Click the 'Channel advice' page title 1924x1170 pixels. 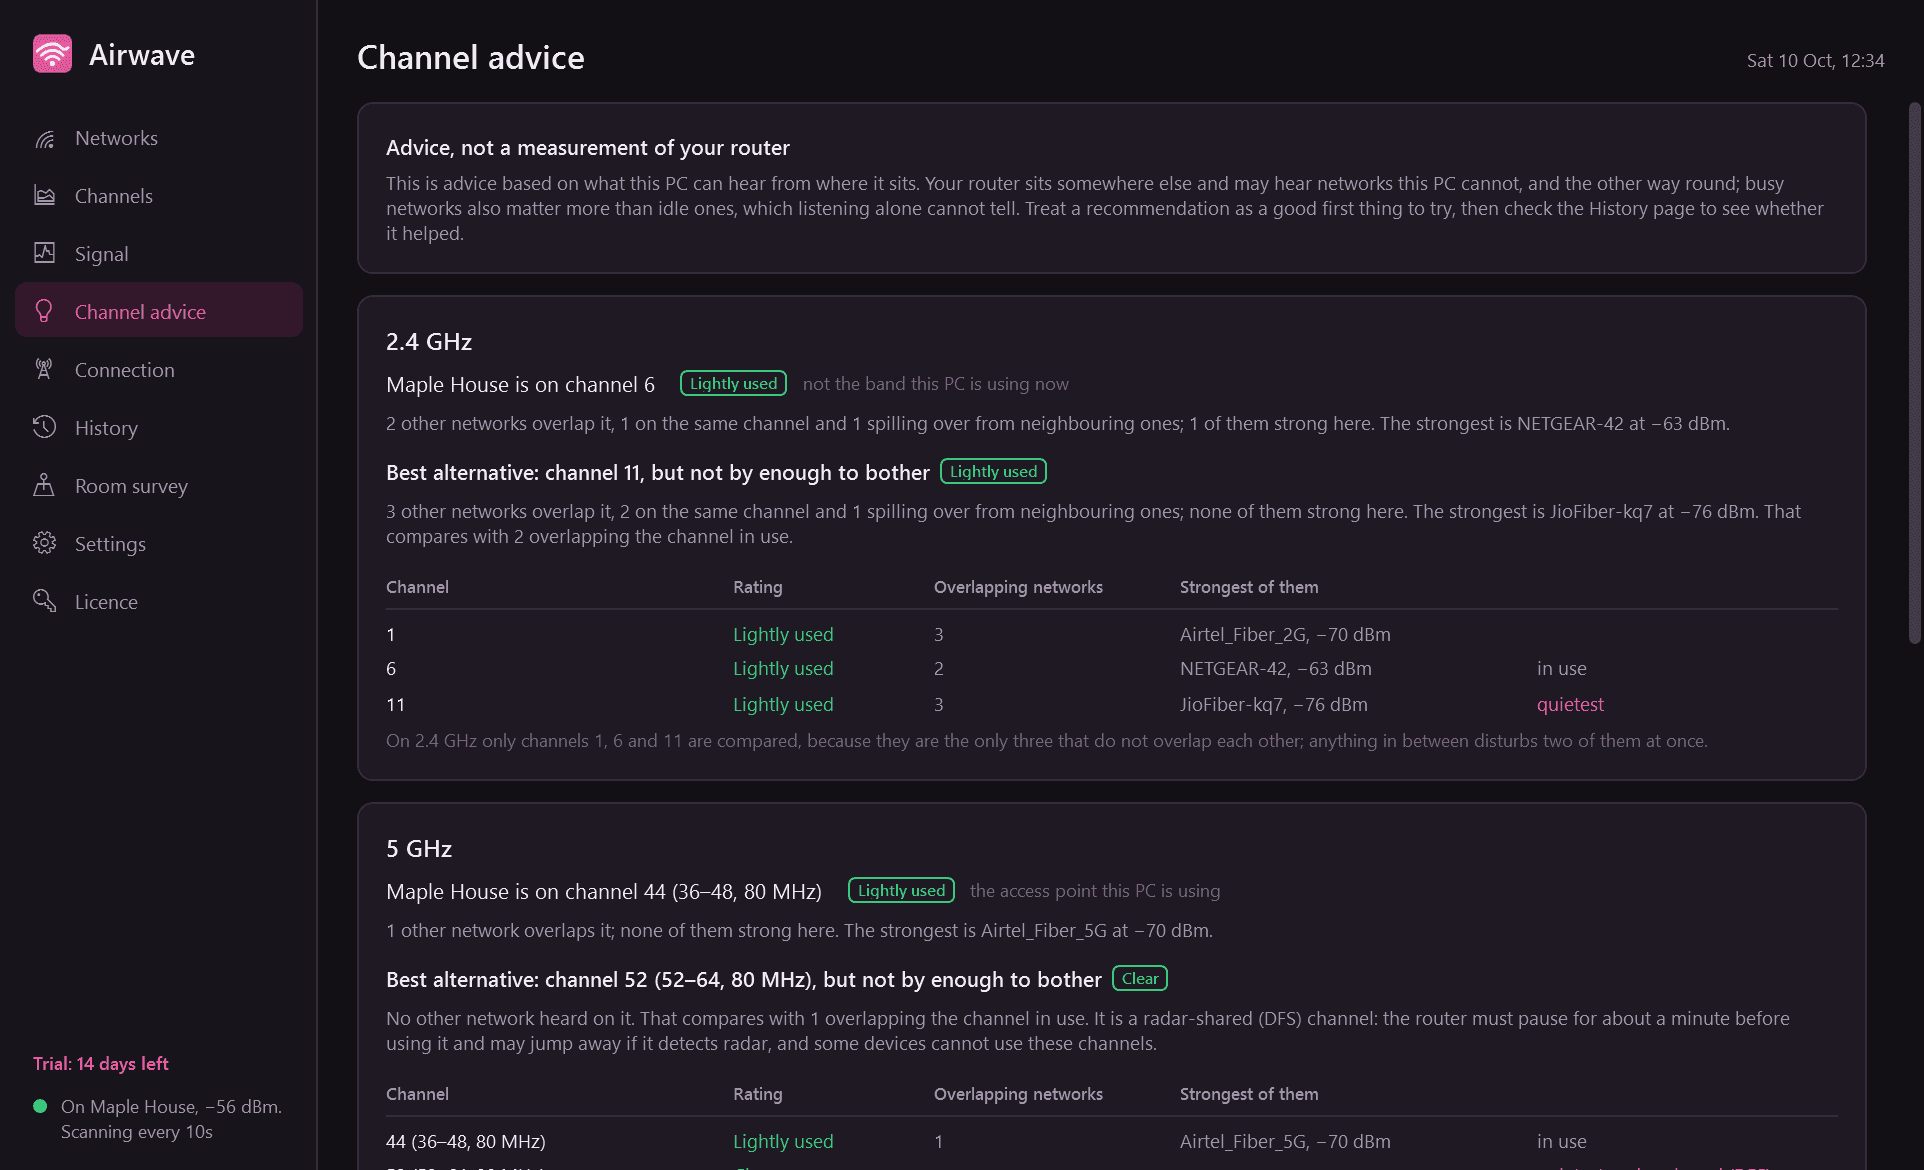[471, 58]
